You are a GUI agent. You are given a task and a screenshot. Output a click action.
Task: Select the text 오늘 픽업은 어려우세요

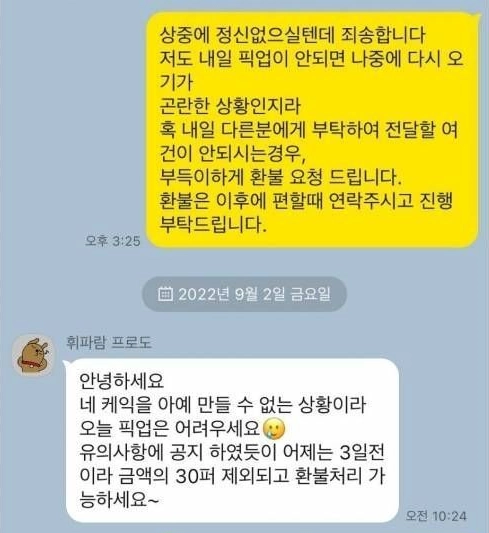[170, 429]
